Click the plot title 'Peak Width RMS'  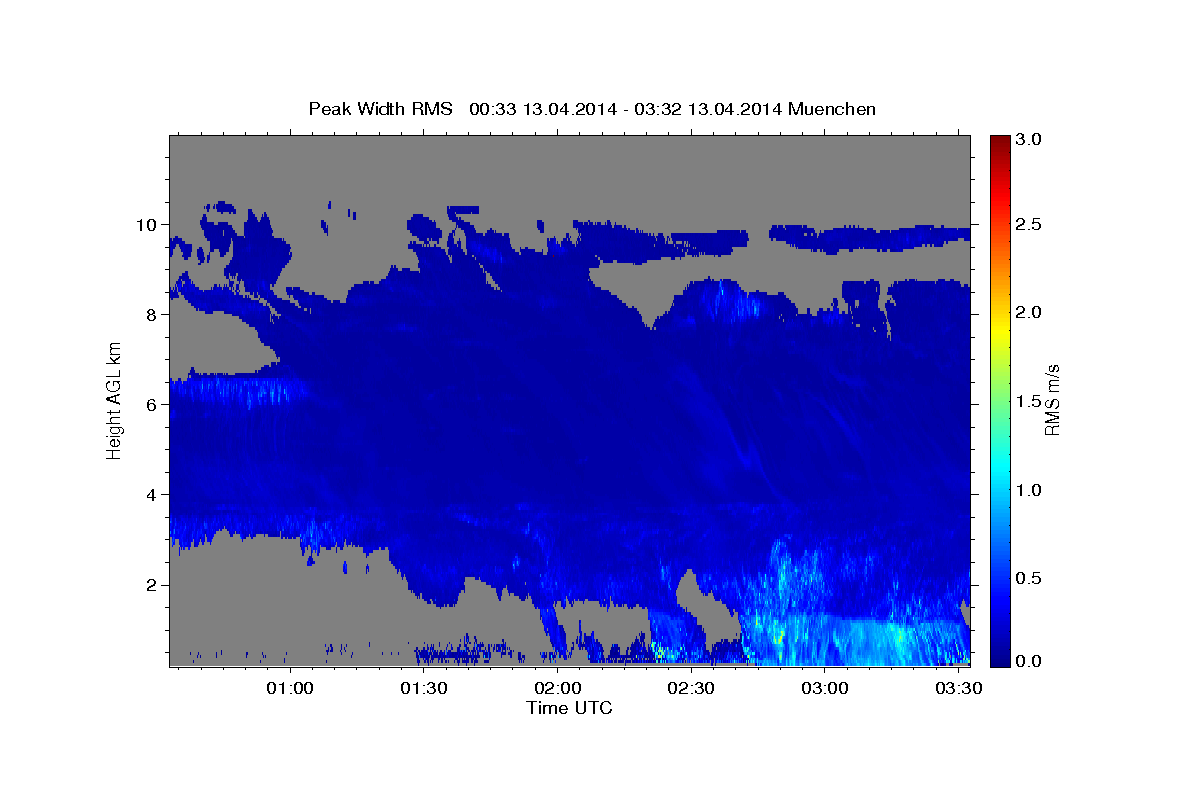380,108
